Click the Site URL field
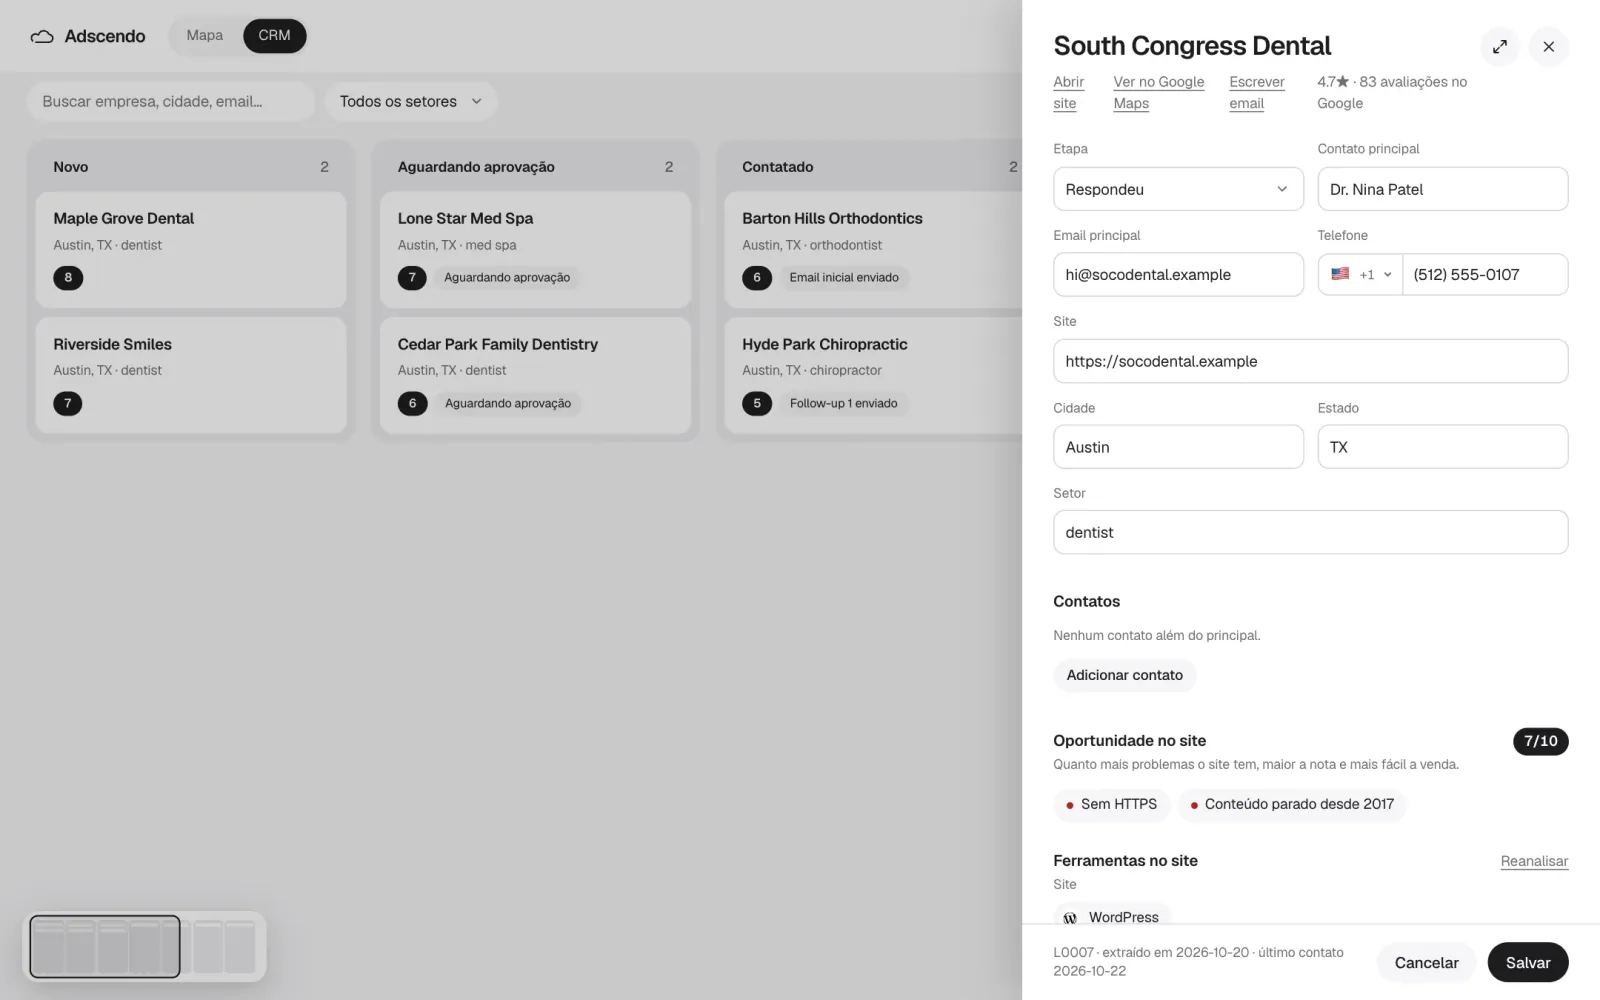The width and height of the screenshot is (1600, 1000). pyautogui.click(x=1310, y=361)
